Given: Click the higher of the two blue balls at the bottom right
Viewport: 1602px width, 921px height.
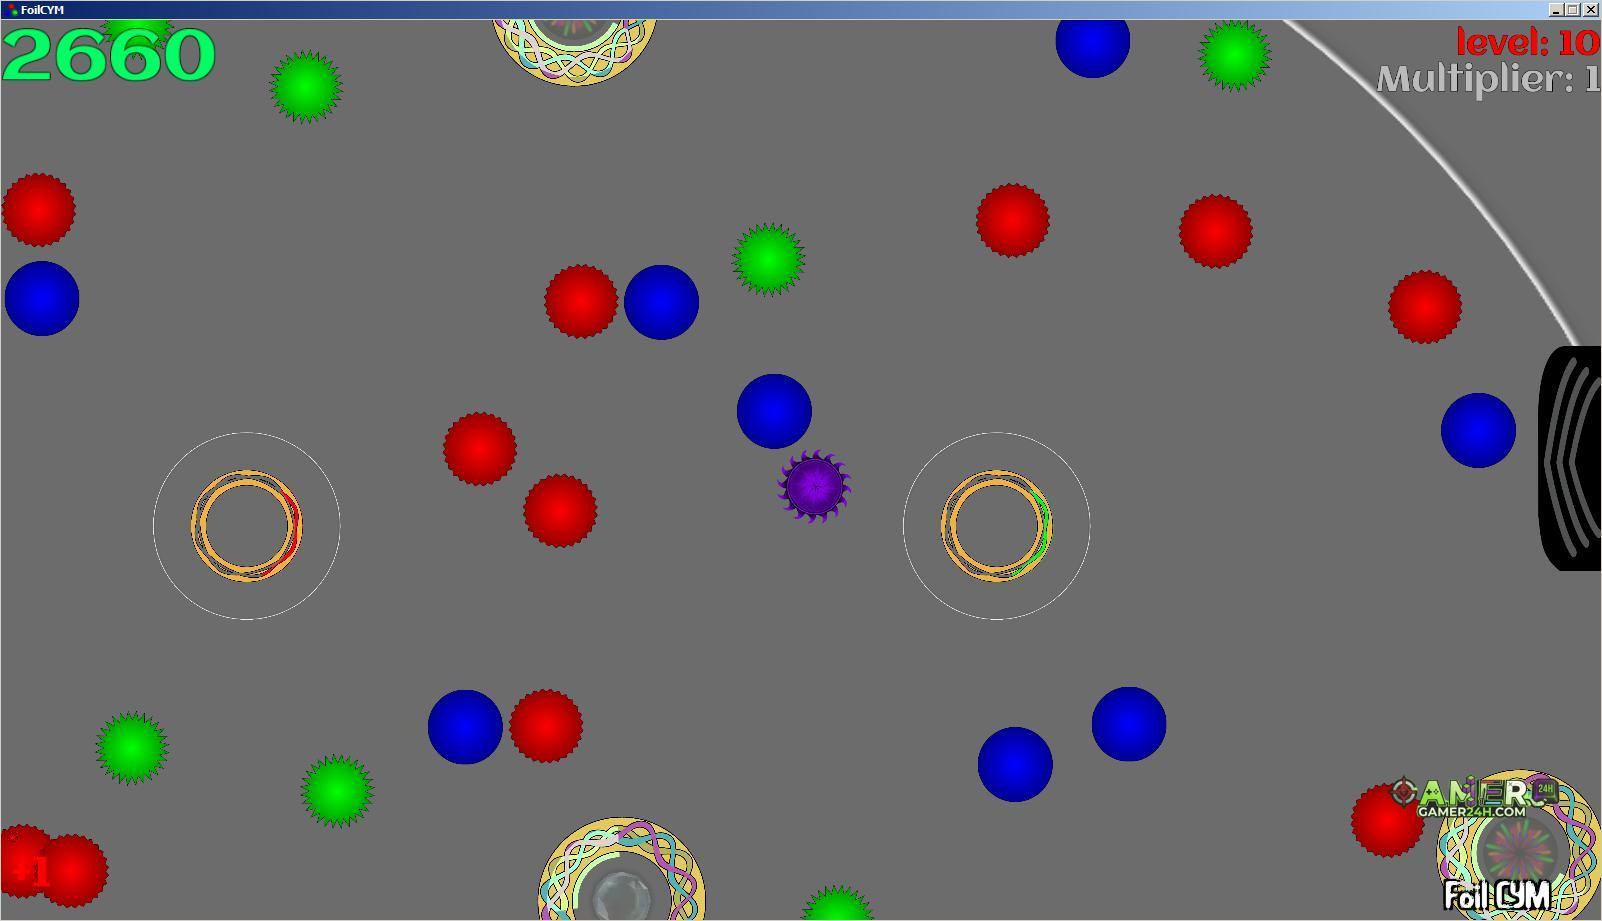Looking at the screenshot, I should pos(1129,724).
